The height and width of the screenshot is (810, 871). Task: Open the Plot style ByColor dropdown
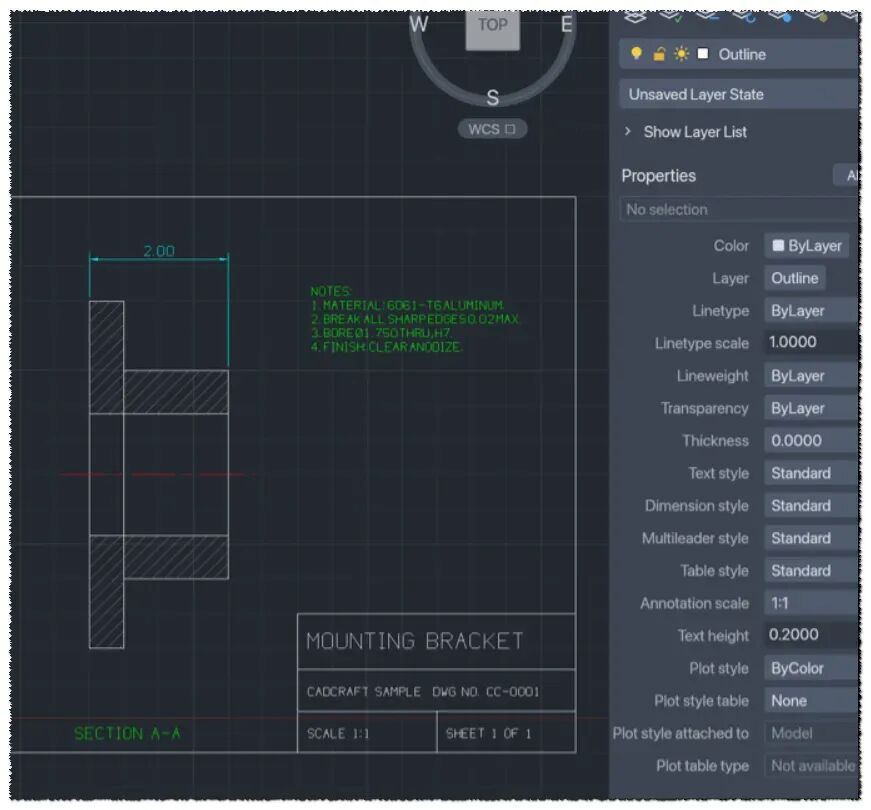coord(811,668)
